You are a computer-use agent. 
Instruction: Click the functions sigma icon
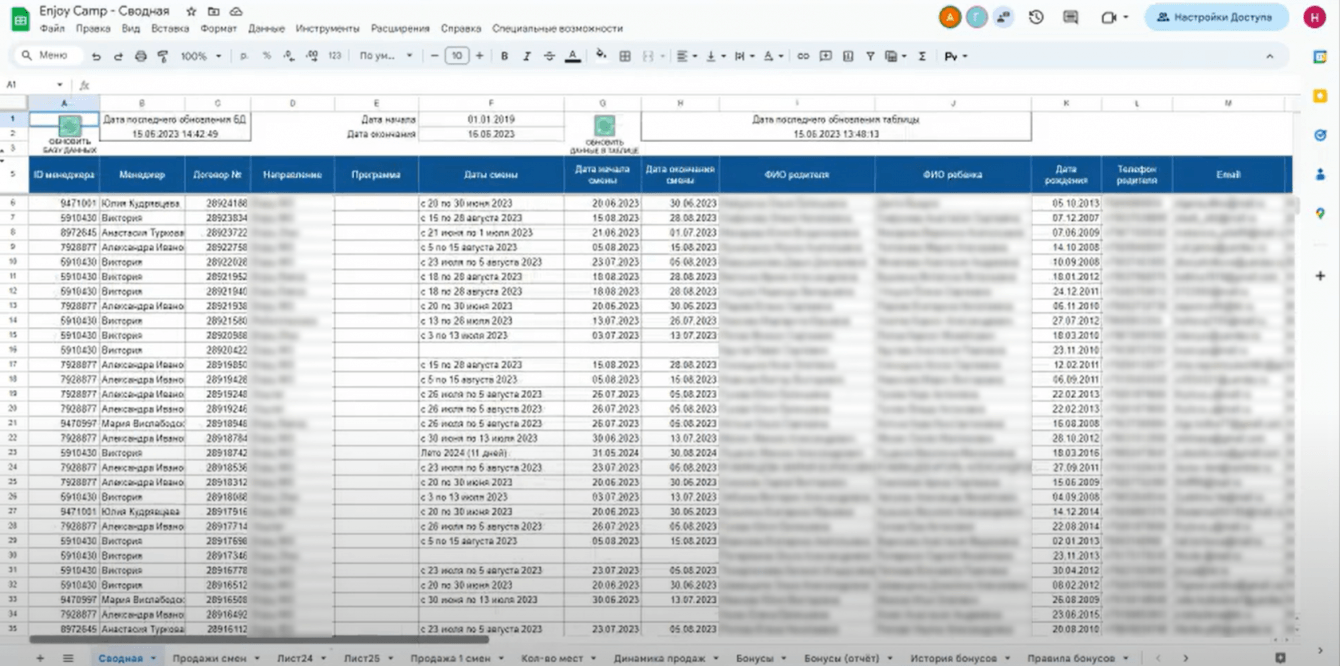point(921,56)
